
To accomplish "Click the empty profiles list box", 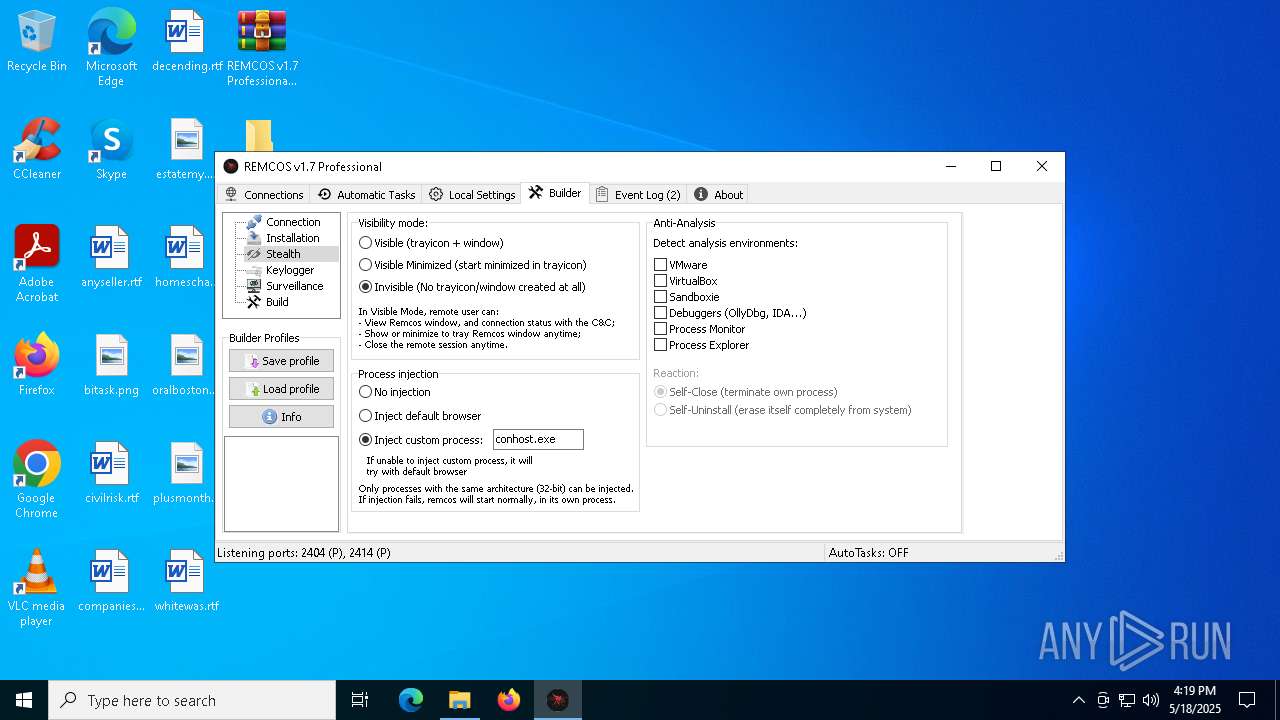I will click(281, 484).
